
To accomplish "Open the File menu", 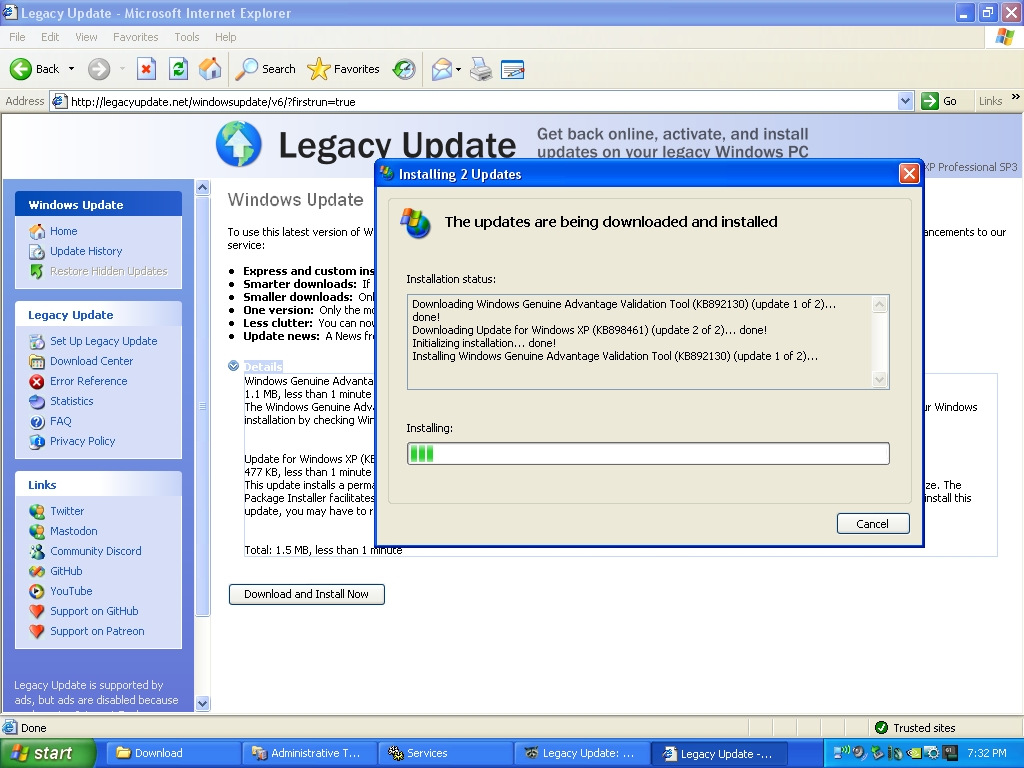I will [x=17, y=37].
